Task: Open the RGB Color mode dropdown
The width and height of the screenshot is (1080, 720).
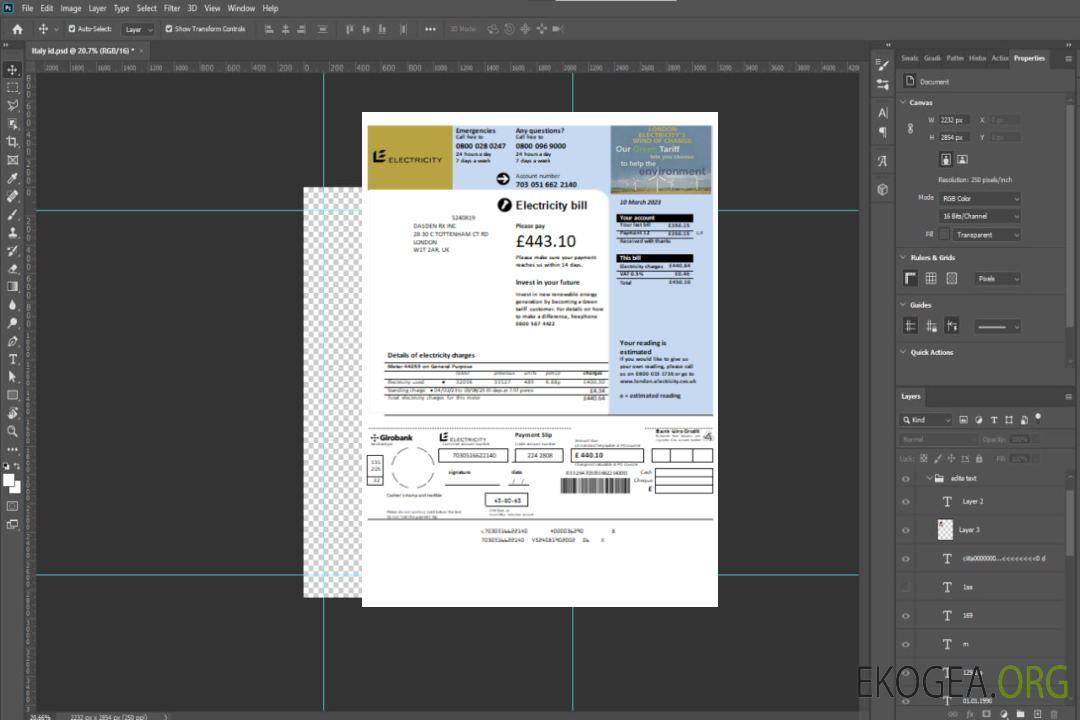Action: point(980,199)
